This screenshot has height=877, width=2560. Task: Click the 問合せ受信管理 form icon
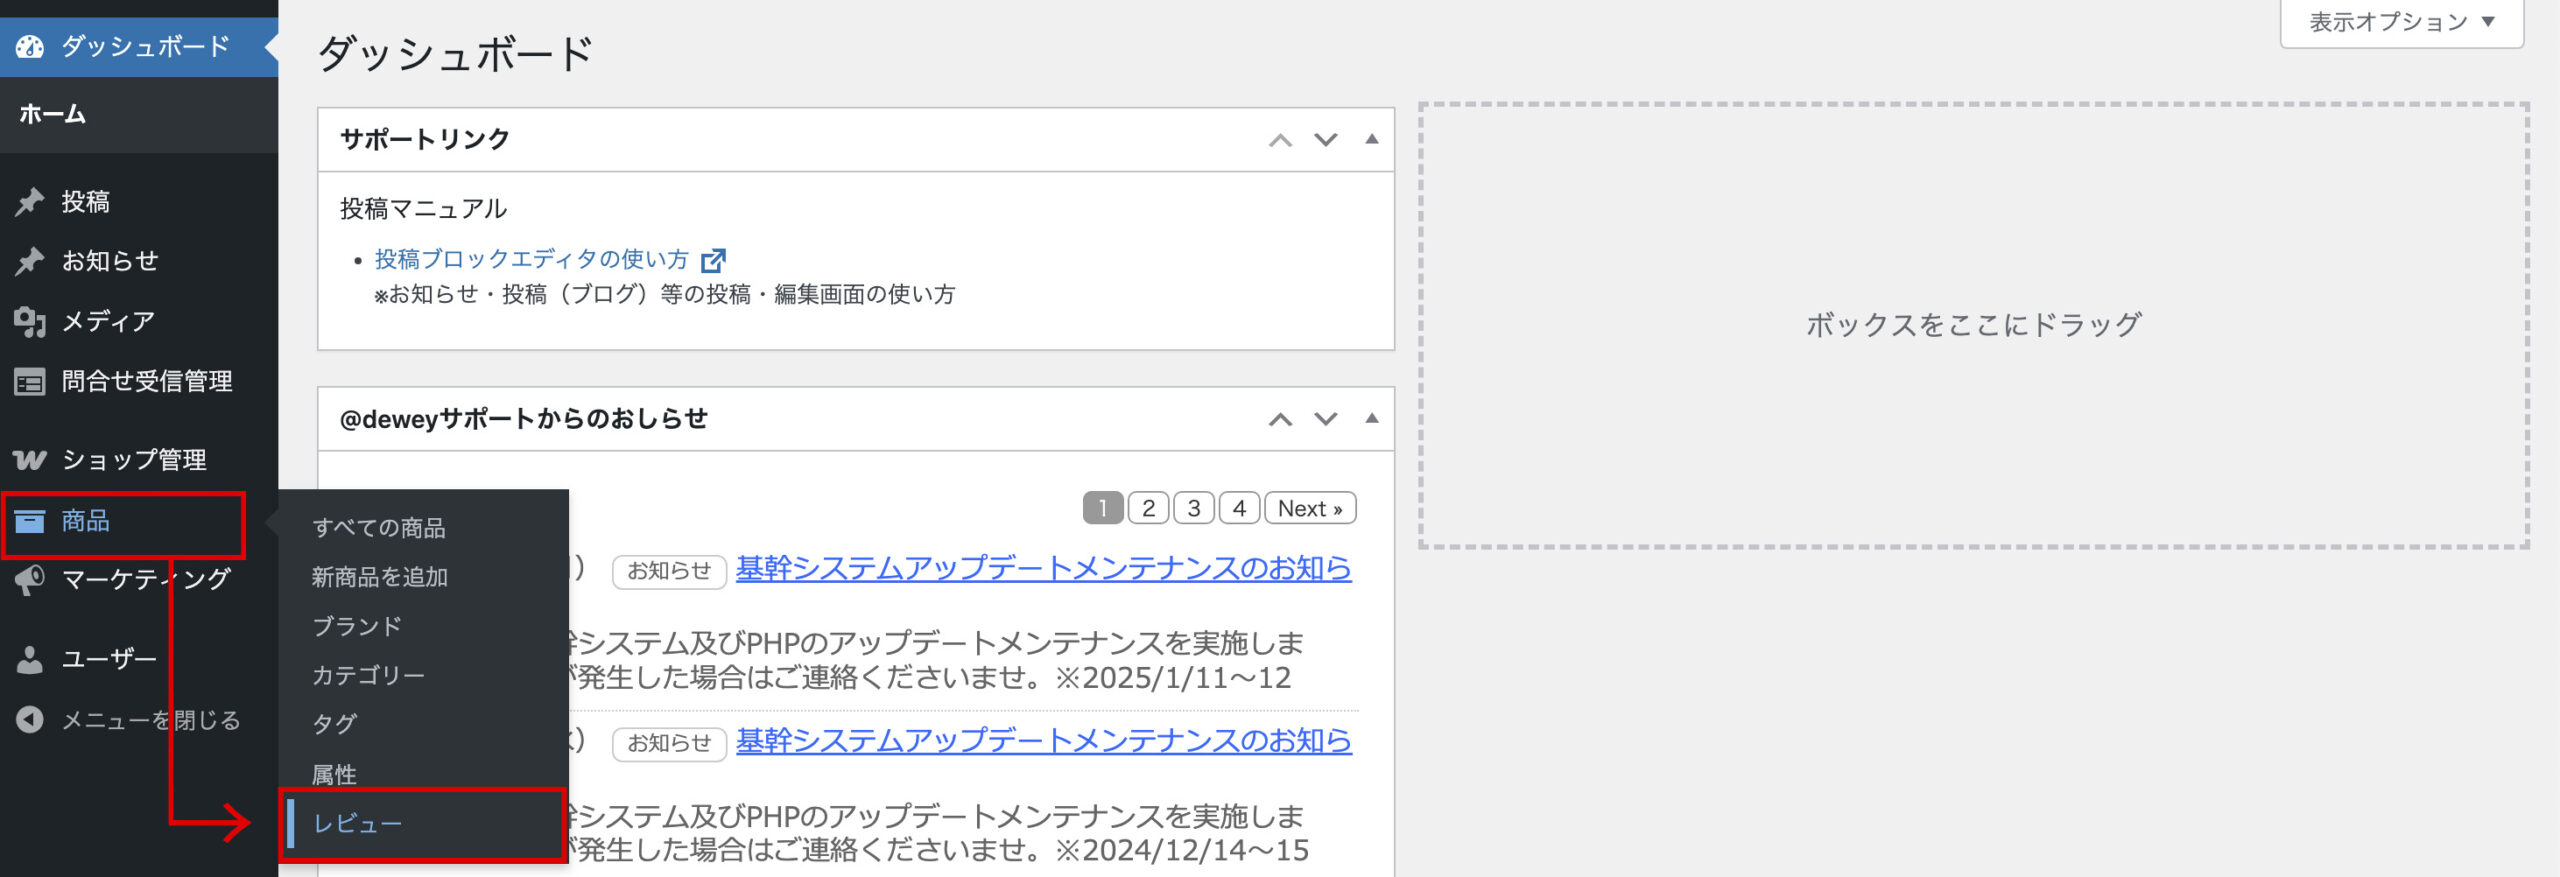point(30,382)
